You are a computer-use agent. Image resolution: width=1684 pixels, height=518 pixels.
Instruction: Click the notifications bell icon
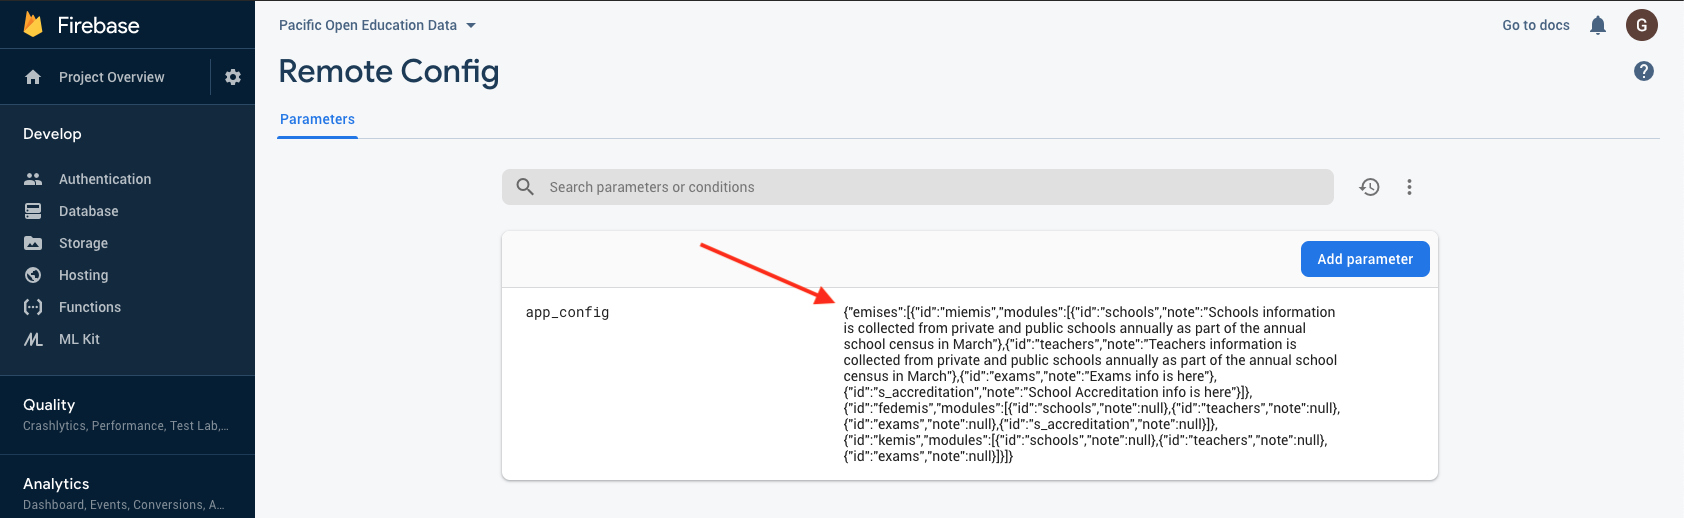point(1598,25)
